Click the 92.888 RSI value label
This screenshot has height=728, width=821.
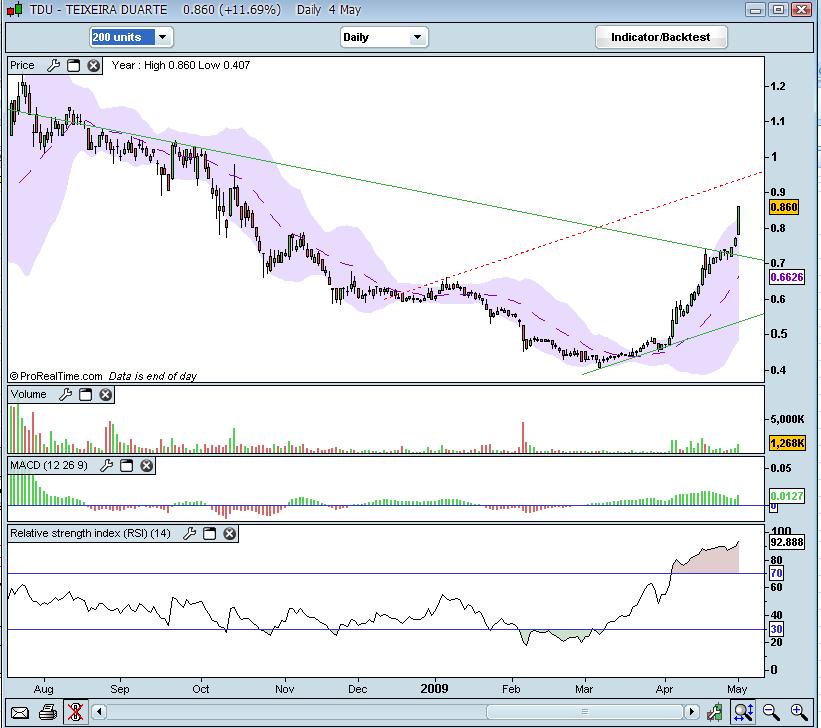pyautogui.click(x=787, y=542)
